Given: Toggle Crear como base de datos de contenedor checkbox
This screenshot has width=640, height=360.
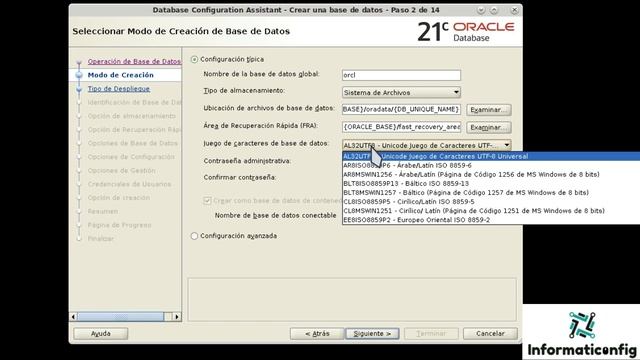Looking at the screenshot, I should tap(207, 200).
